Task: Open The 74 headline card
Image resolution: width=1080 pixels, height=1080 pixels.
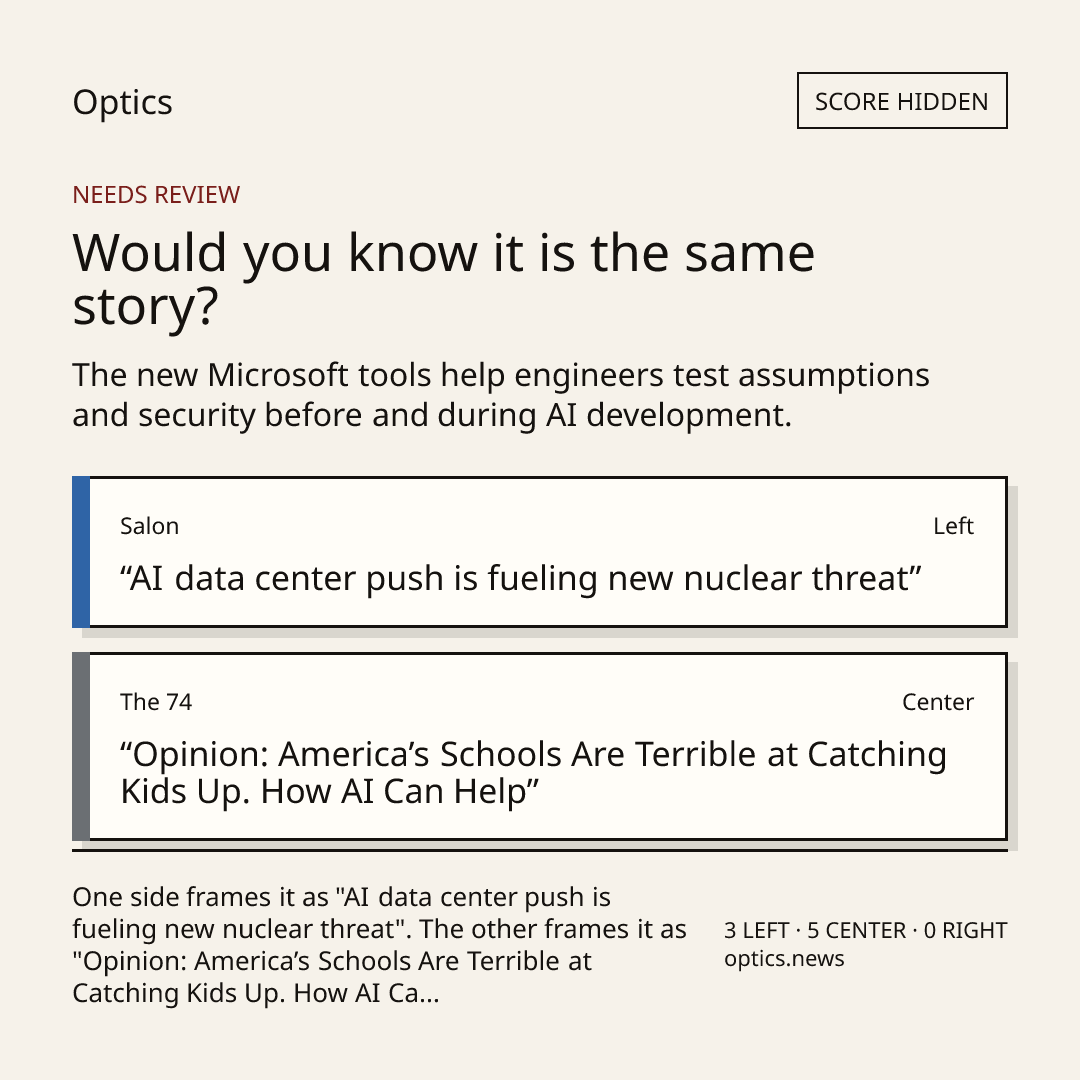Action: (540, 747)
